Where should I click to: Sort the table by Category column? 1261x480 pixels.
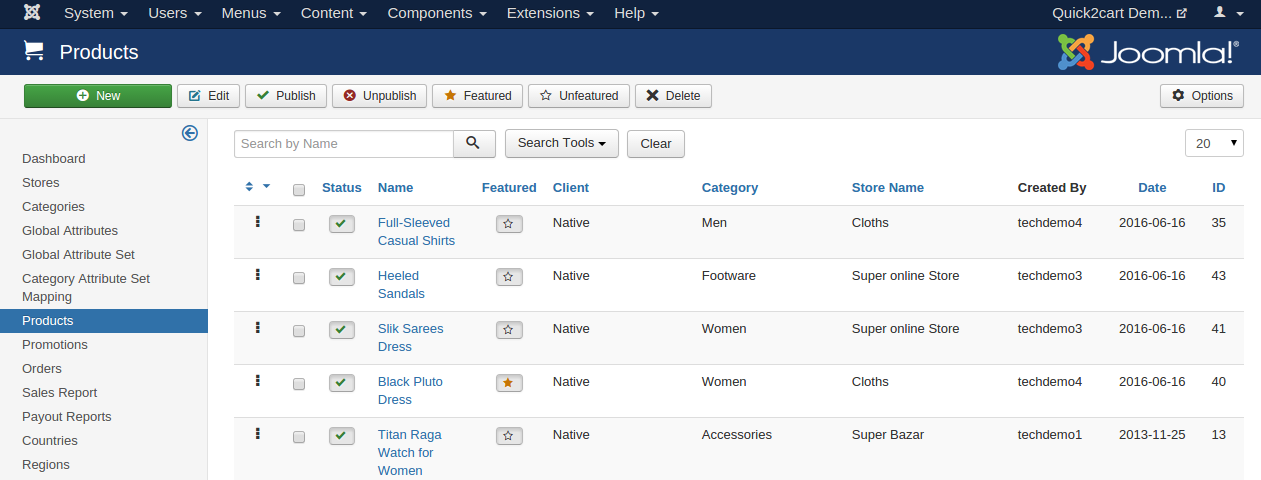coord(729,187)
